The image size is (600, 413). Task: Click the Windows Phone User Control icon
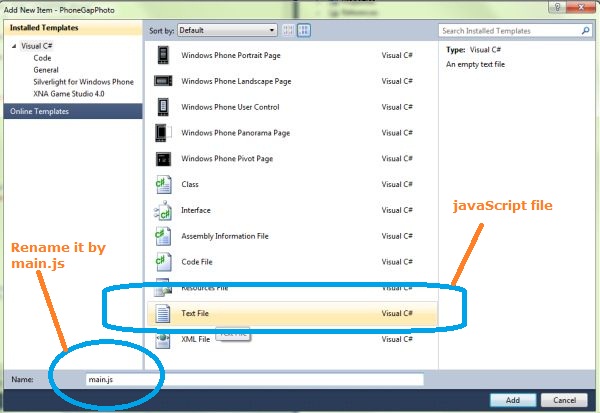click(163, 107)
